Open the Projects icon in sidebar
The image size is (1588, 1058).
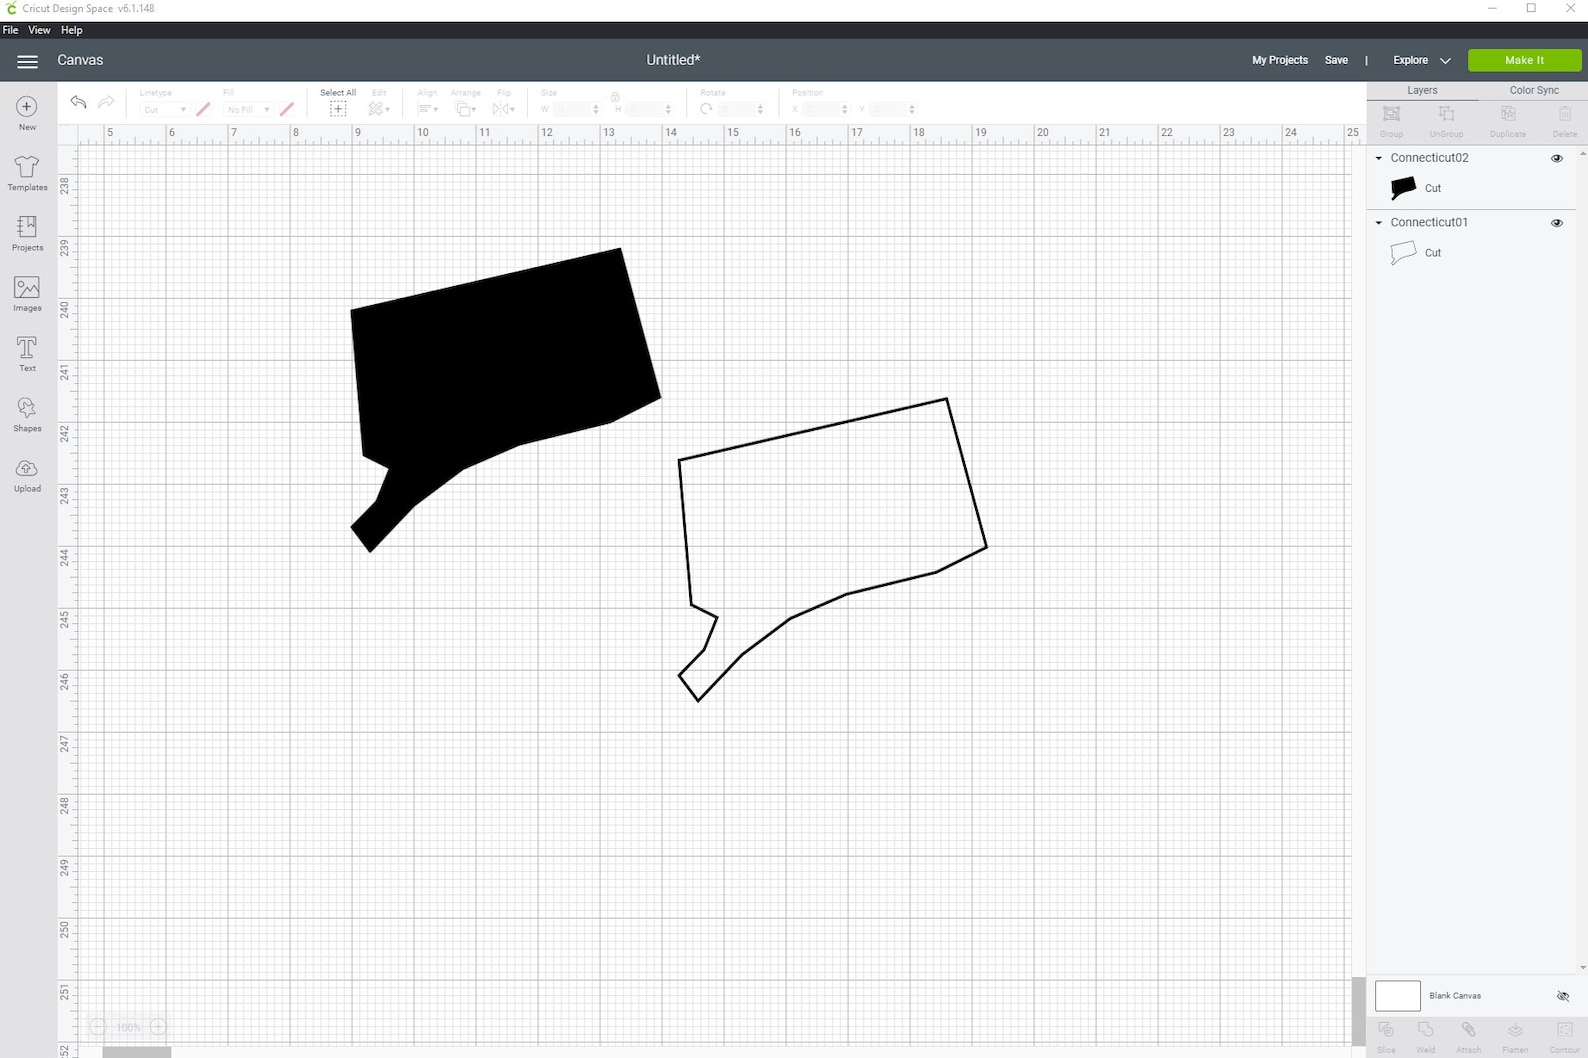coord(27,233)
